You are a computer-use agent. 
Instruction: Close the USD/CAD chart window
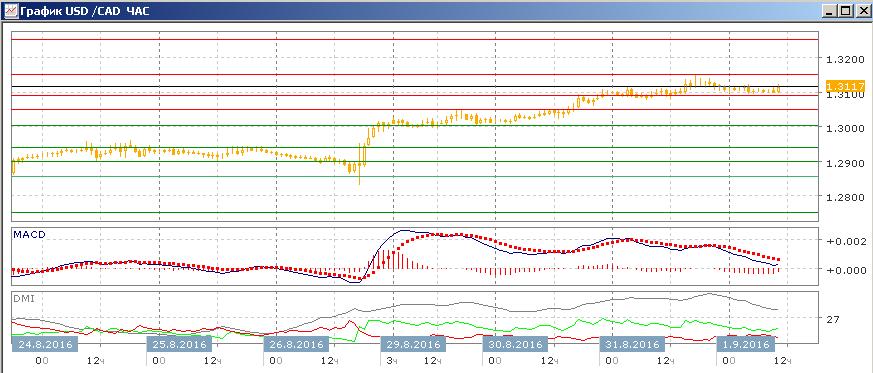pos(861,11)
